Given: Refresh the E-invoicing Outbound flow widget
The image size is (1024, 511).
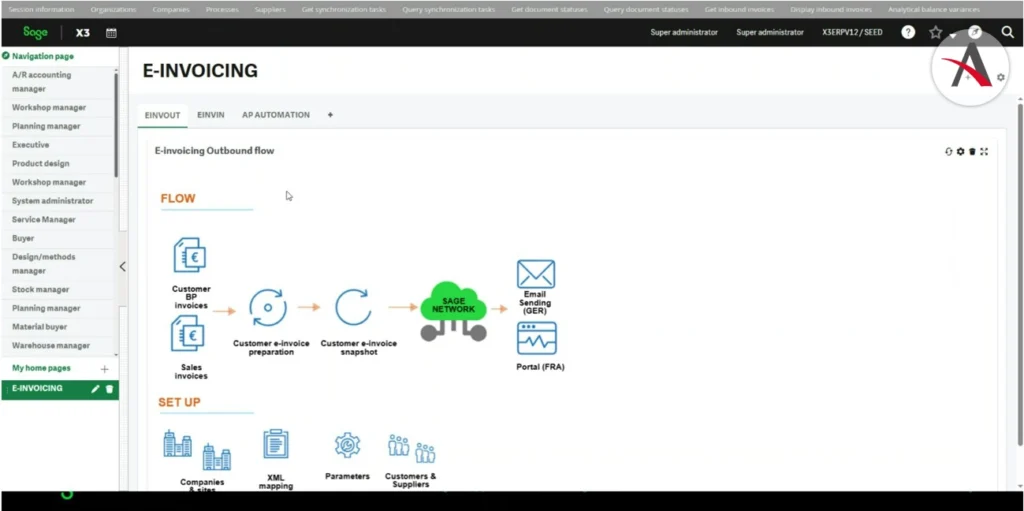Looking at the screenshot, I should click(948, 152).
